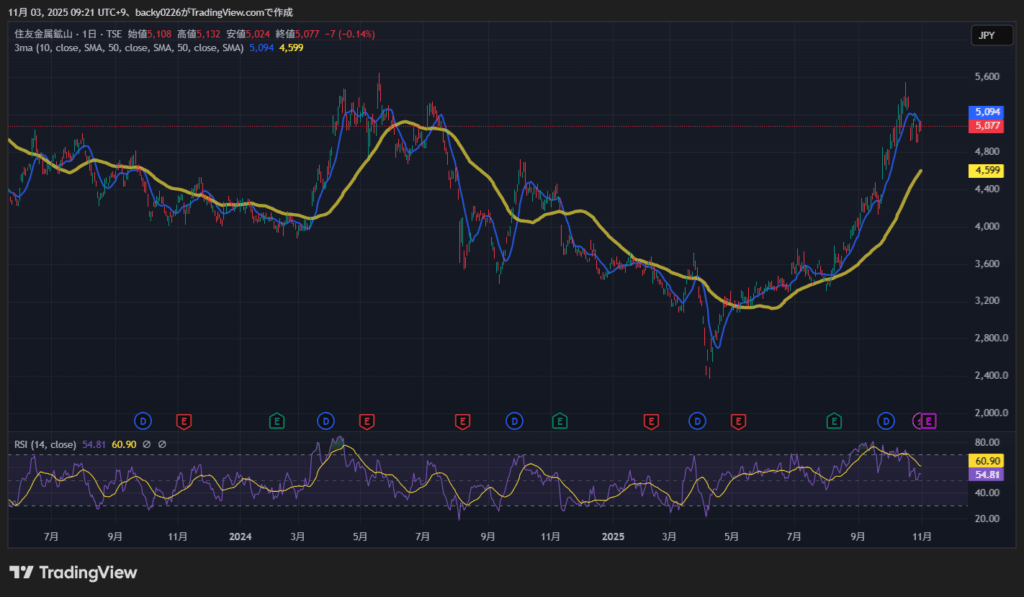This screenshot has height=597, width=1024.
Task: Select the rightmost green E earnings marker
Action: (x=834, y=421)
